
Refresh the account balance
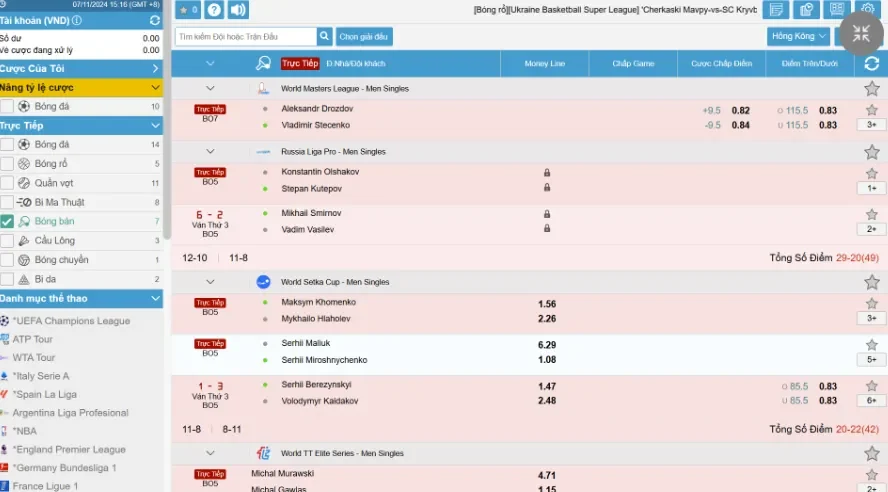click(x=154, y=20)
